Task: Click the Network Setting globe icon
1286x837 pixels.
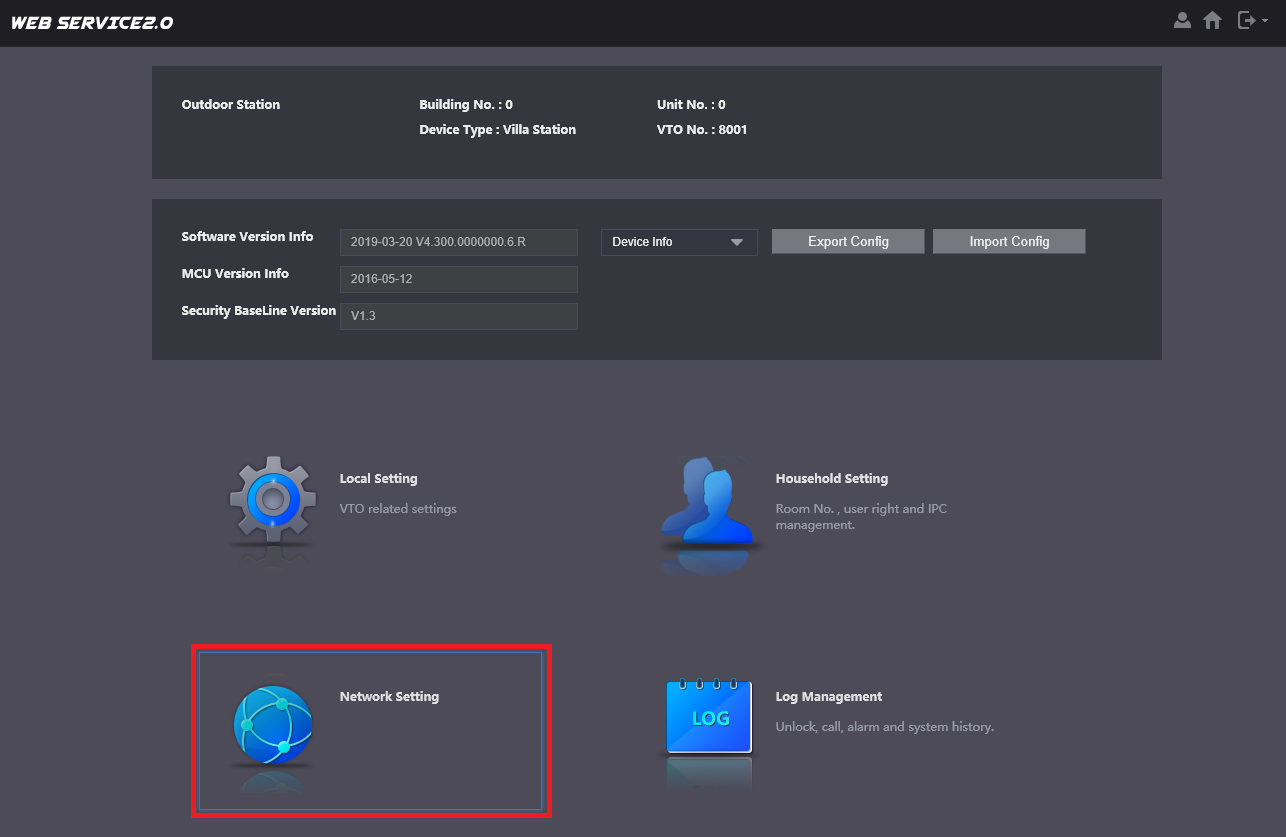Action: tap(272, 725)
